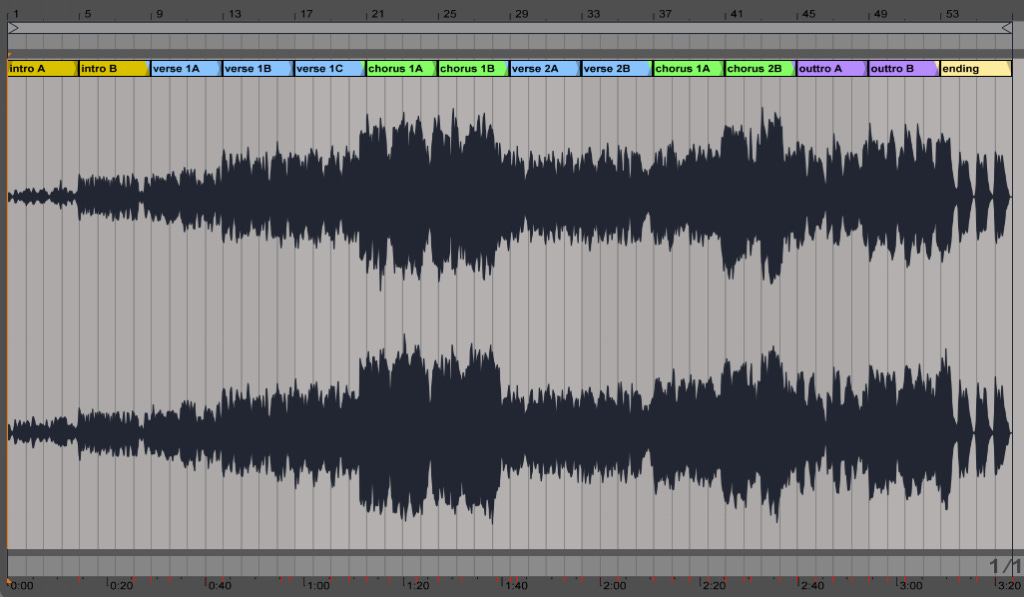Screen dimensions: 1024x597
Task: Click the 1/1 grid size indicator
Action: (1005, 566)
